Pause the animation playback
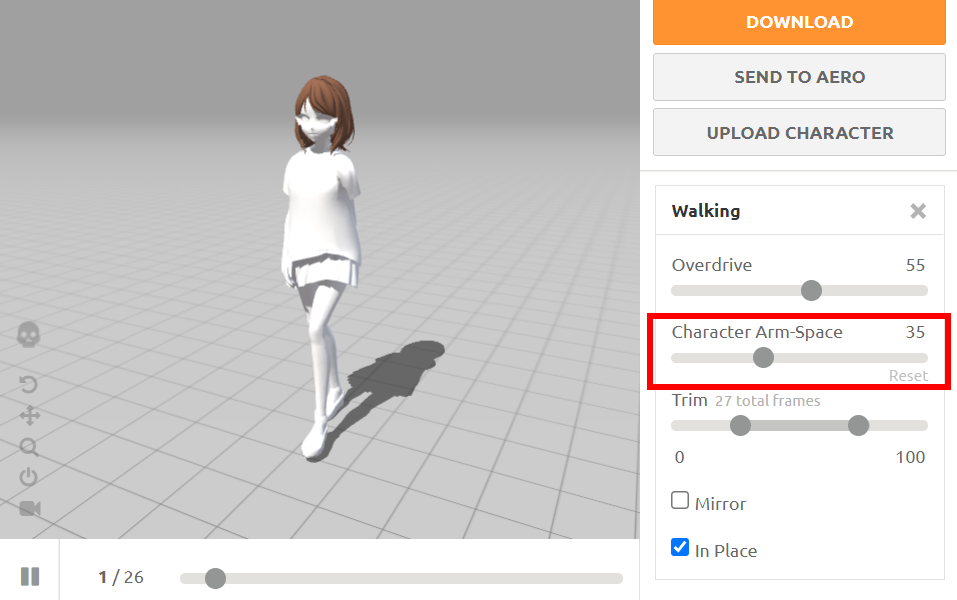 30,576
